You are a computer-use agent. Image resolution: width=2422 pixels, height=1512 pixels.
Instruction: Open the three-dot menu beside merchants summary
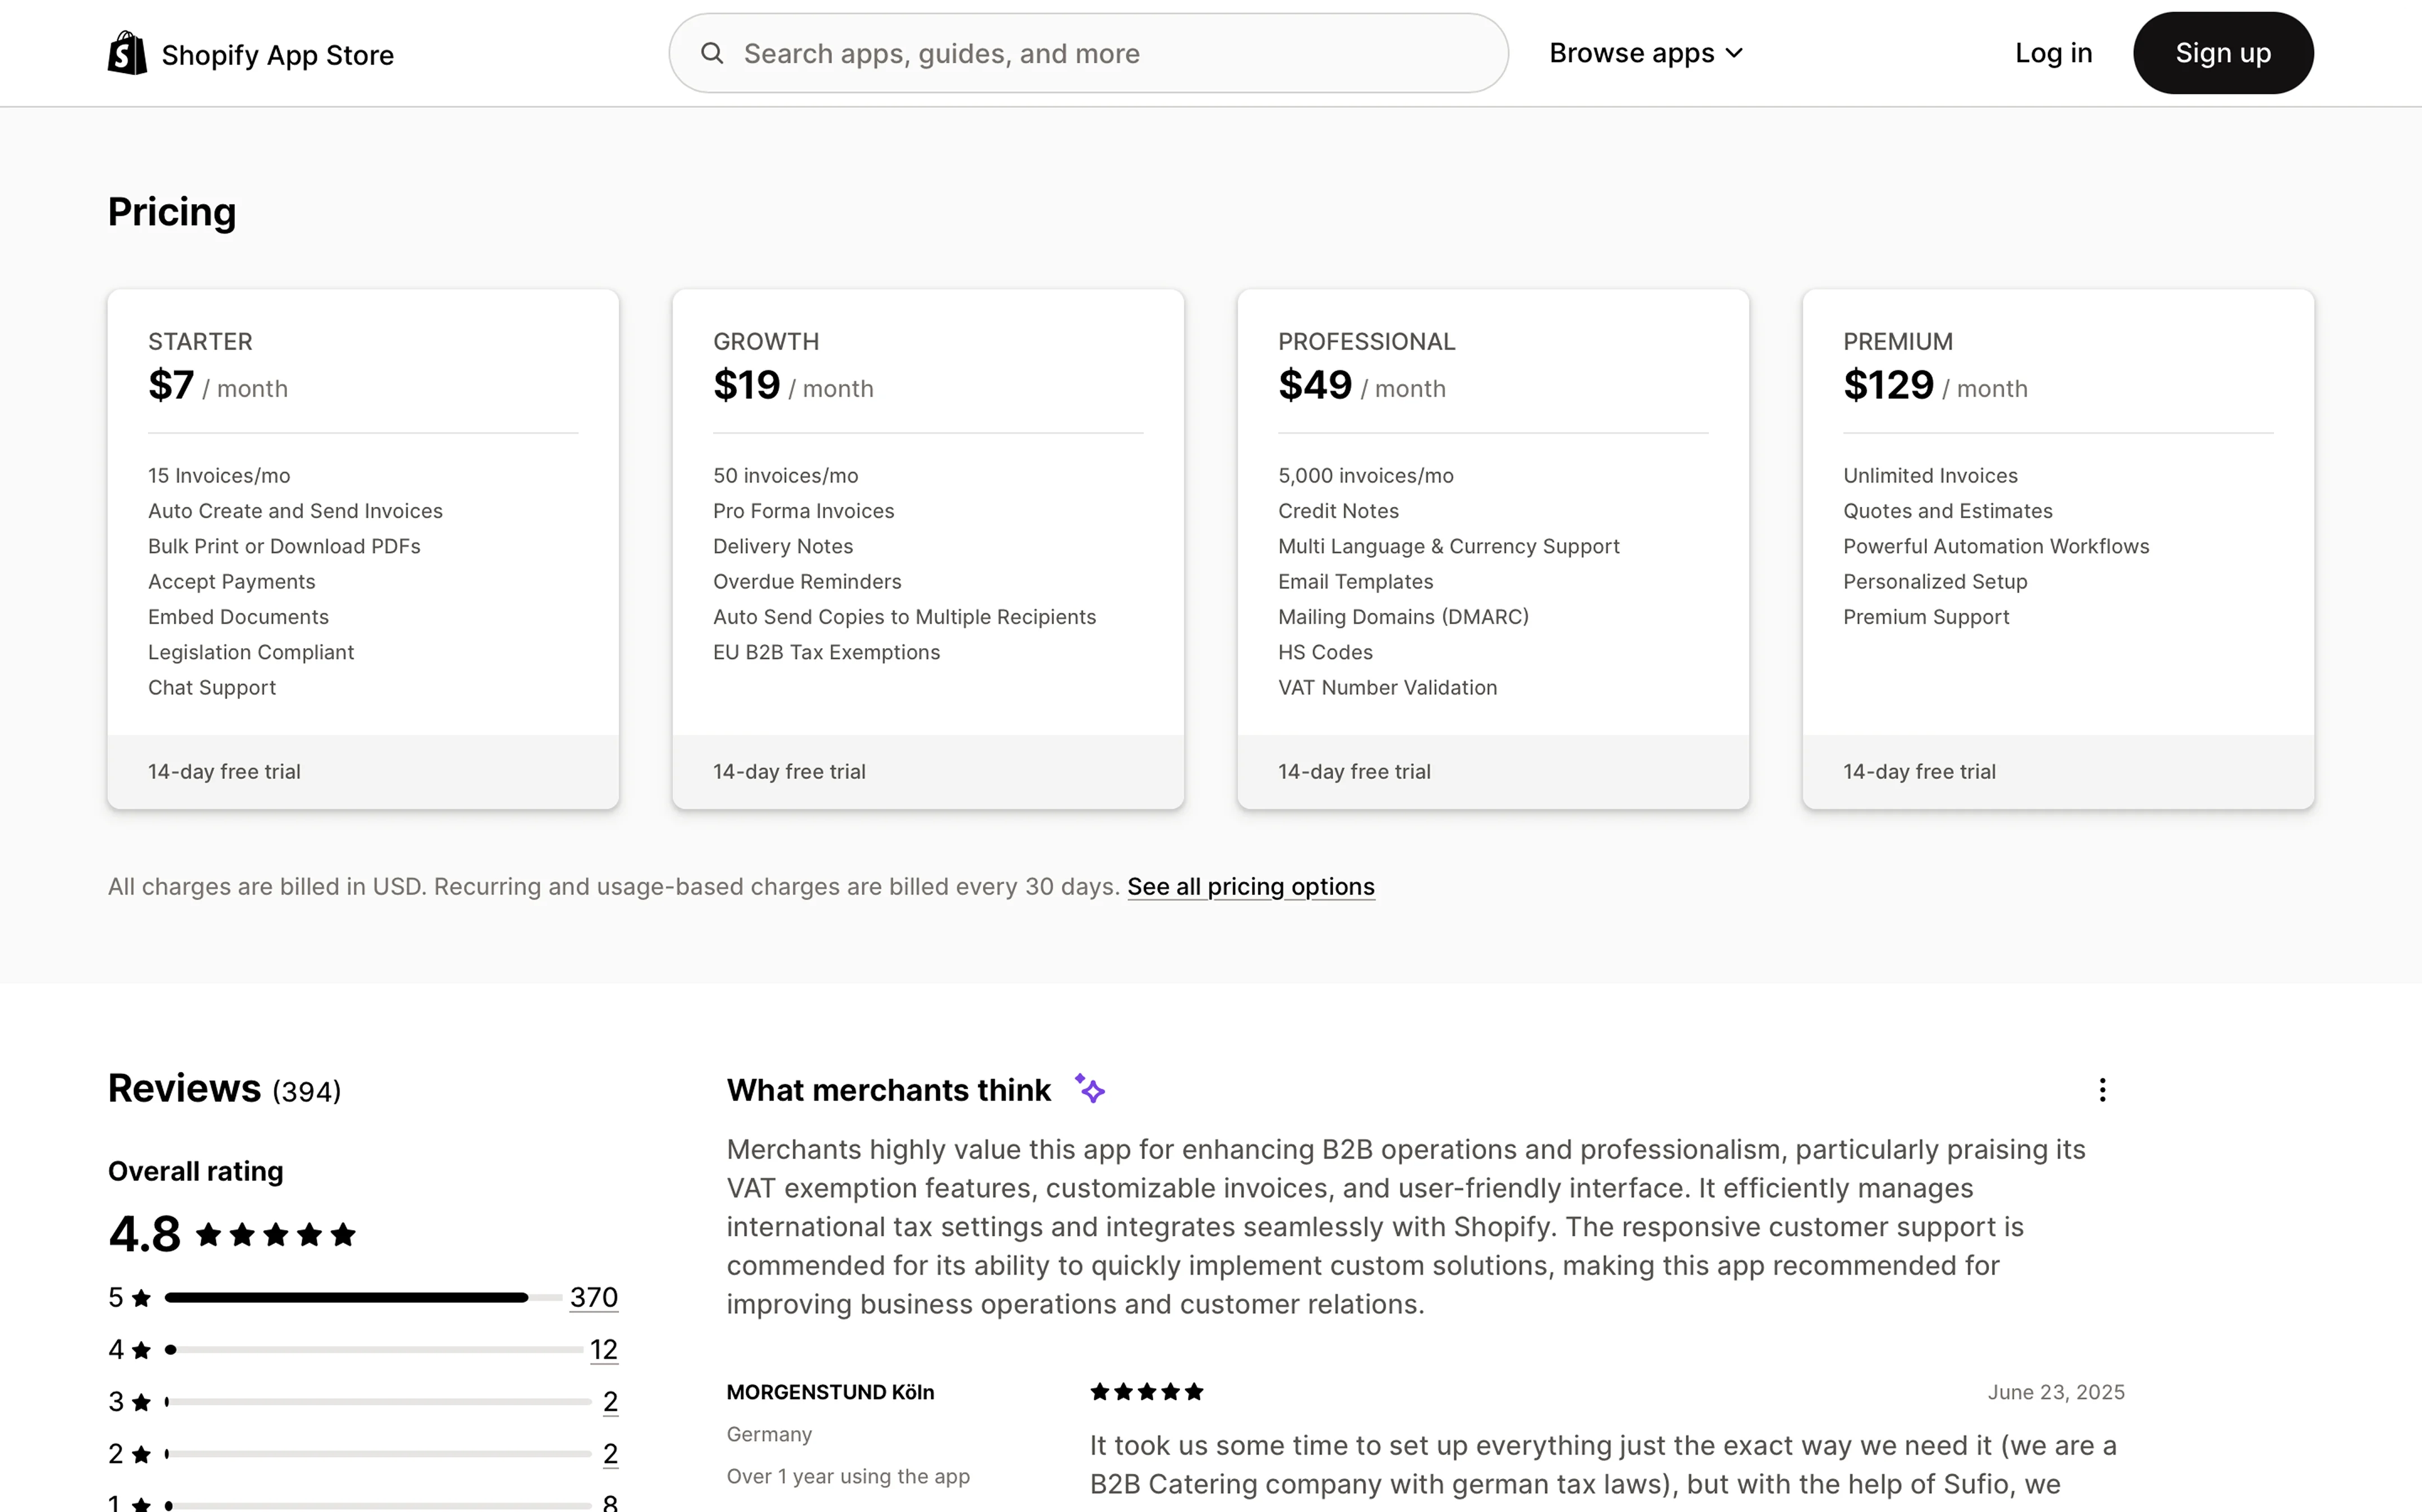tap(2102, 1089)
